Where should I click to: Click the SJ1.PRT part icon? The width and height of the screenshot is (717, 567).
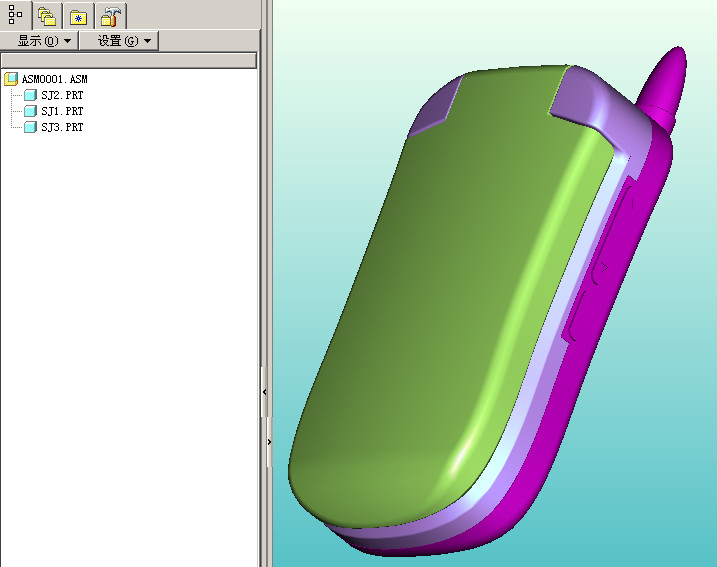click(x=30, y=111)
